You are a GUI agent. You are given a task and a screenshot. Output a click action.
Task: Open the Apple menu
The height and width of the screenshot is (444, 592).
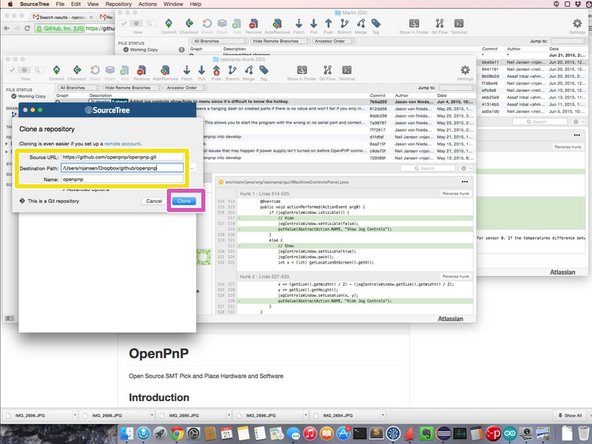click(x=10, y=4)
